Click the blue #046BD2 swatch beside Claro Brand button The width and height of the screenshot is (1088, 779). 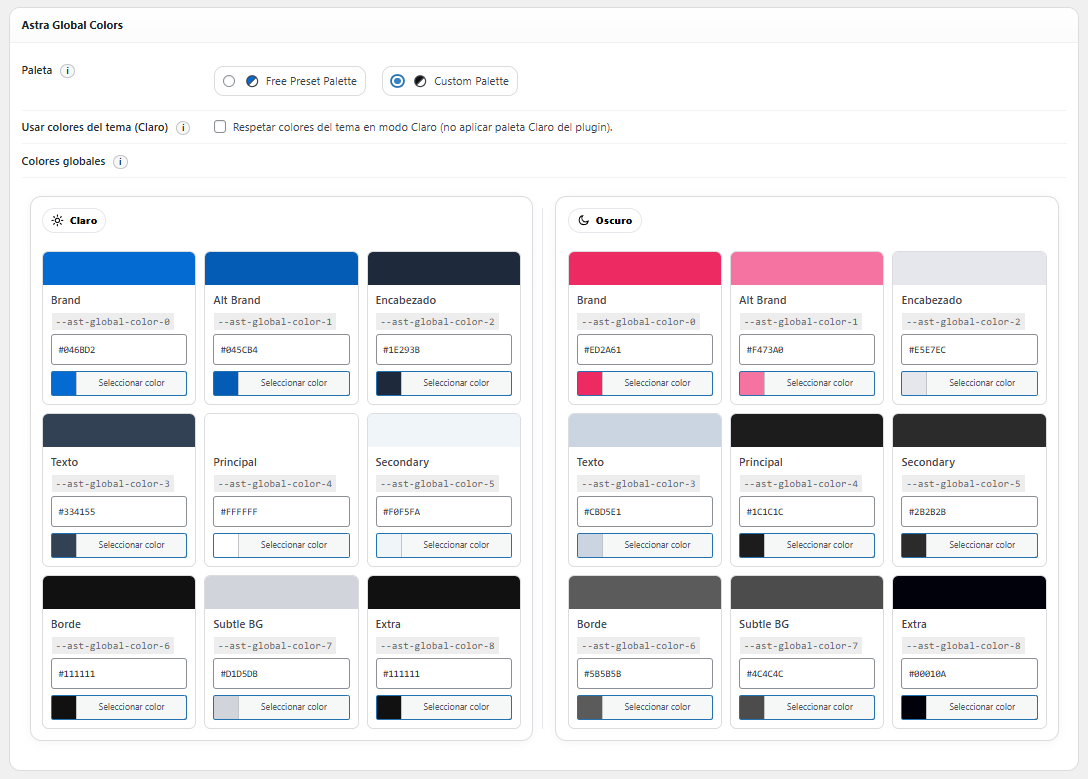pyautogui.click(x=64, y=383)
